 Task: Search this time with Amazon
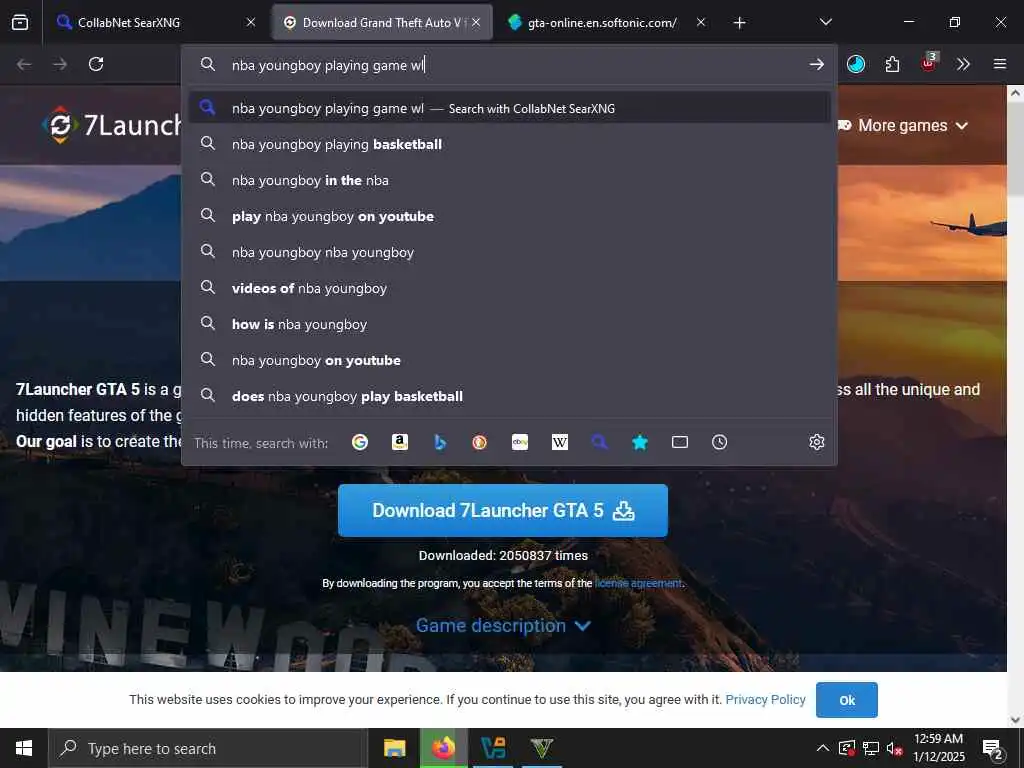pyautogui.click(x=400, y=442)
